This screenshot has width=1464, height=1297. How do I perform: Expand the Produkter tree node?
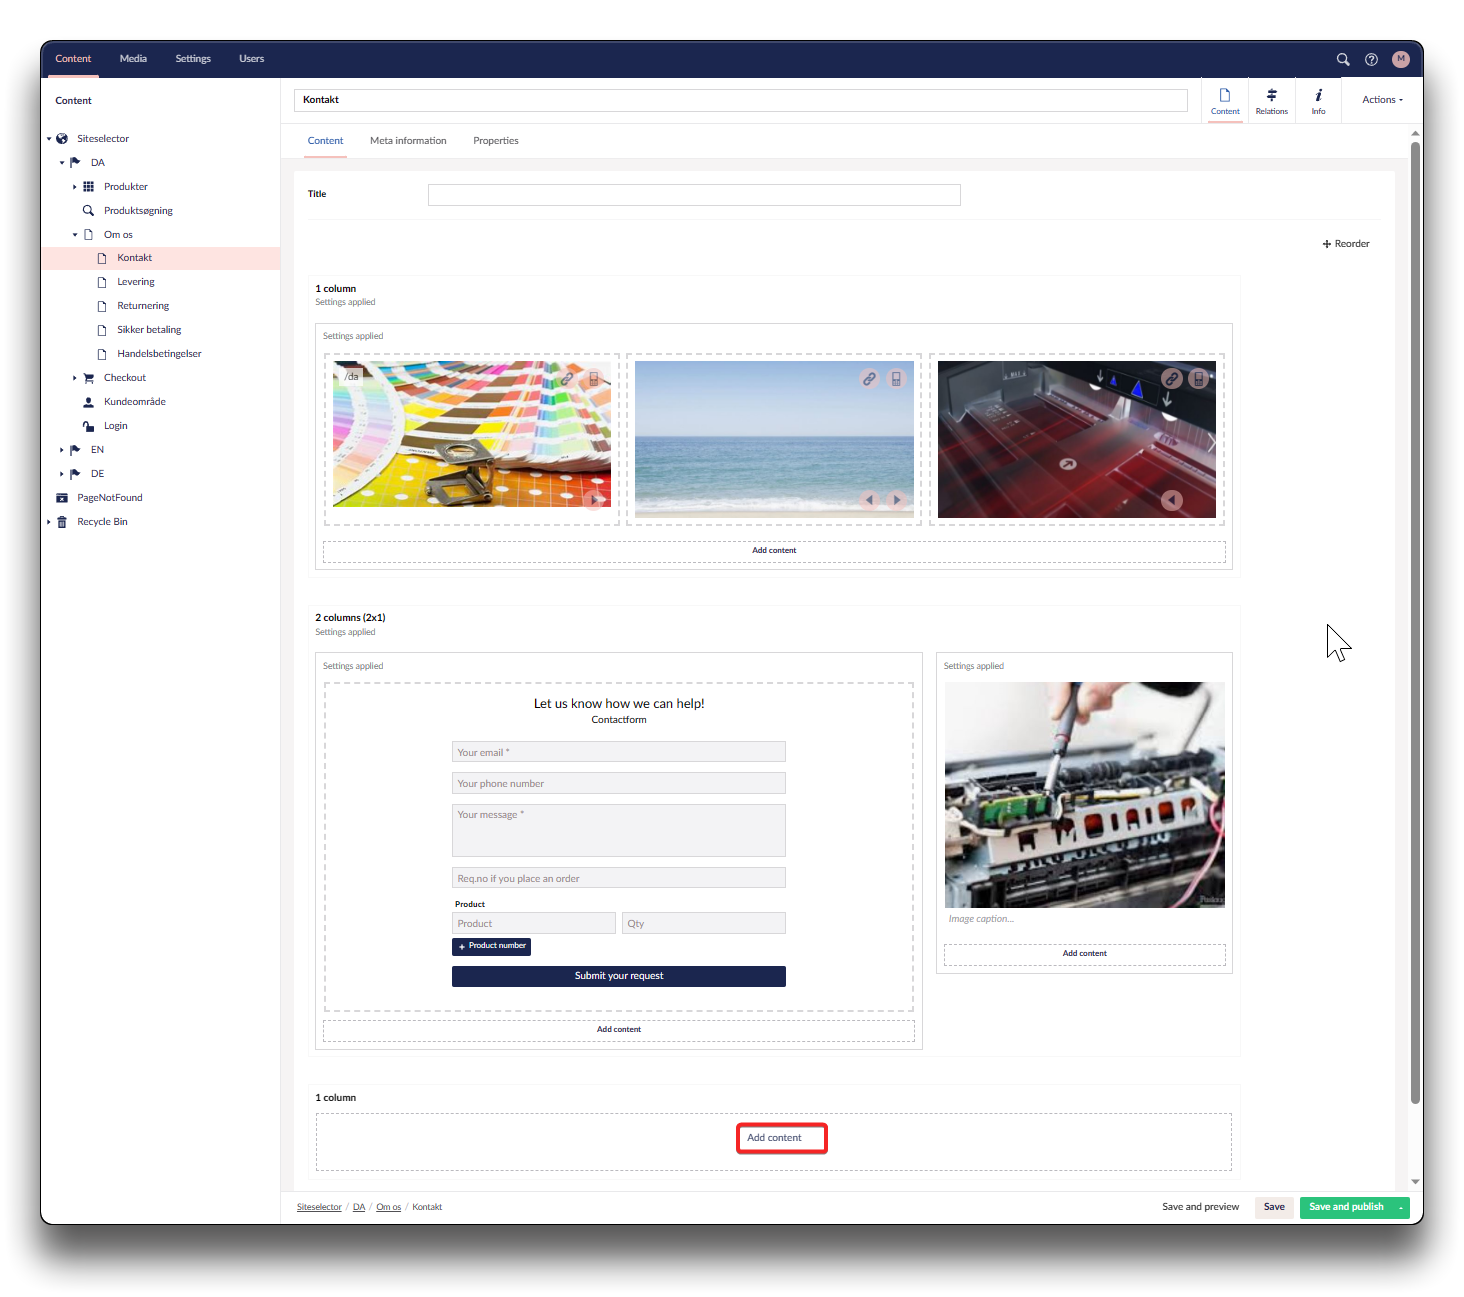(75, 187)
